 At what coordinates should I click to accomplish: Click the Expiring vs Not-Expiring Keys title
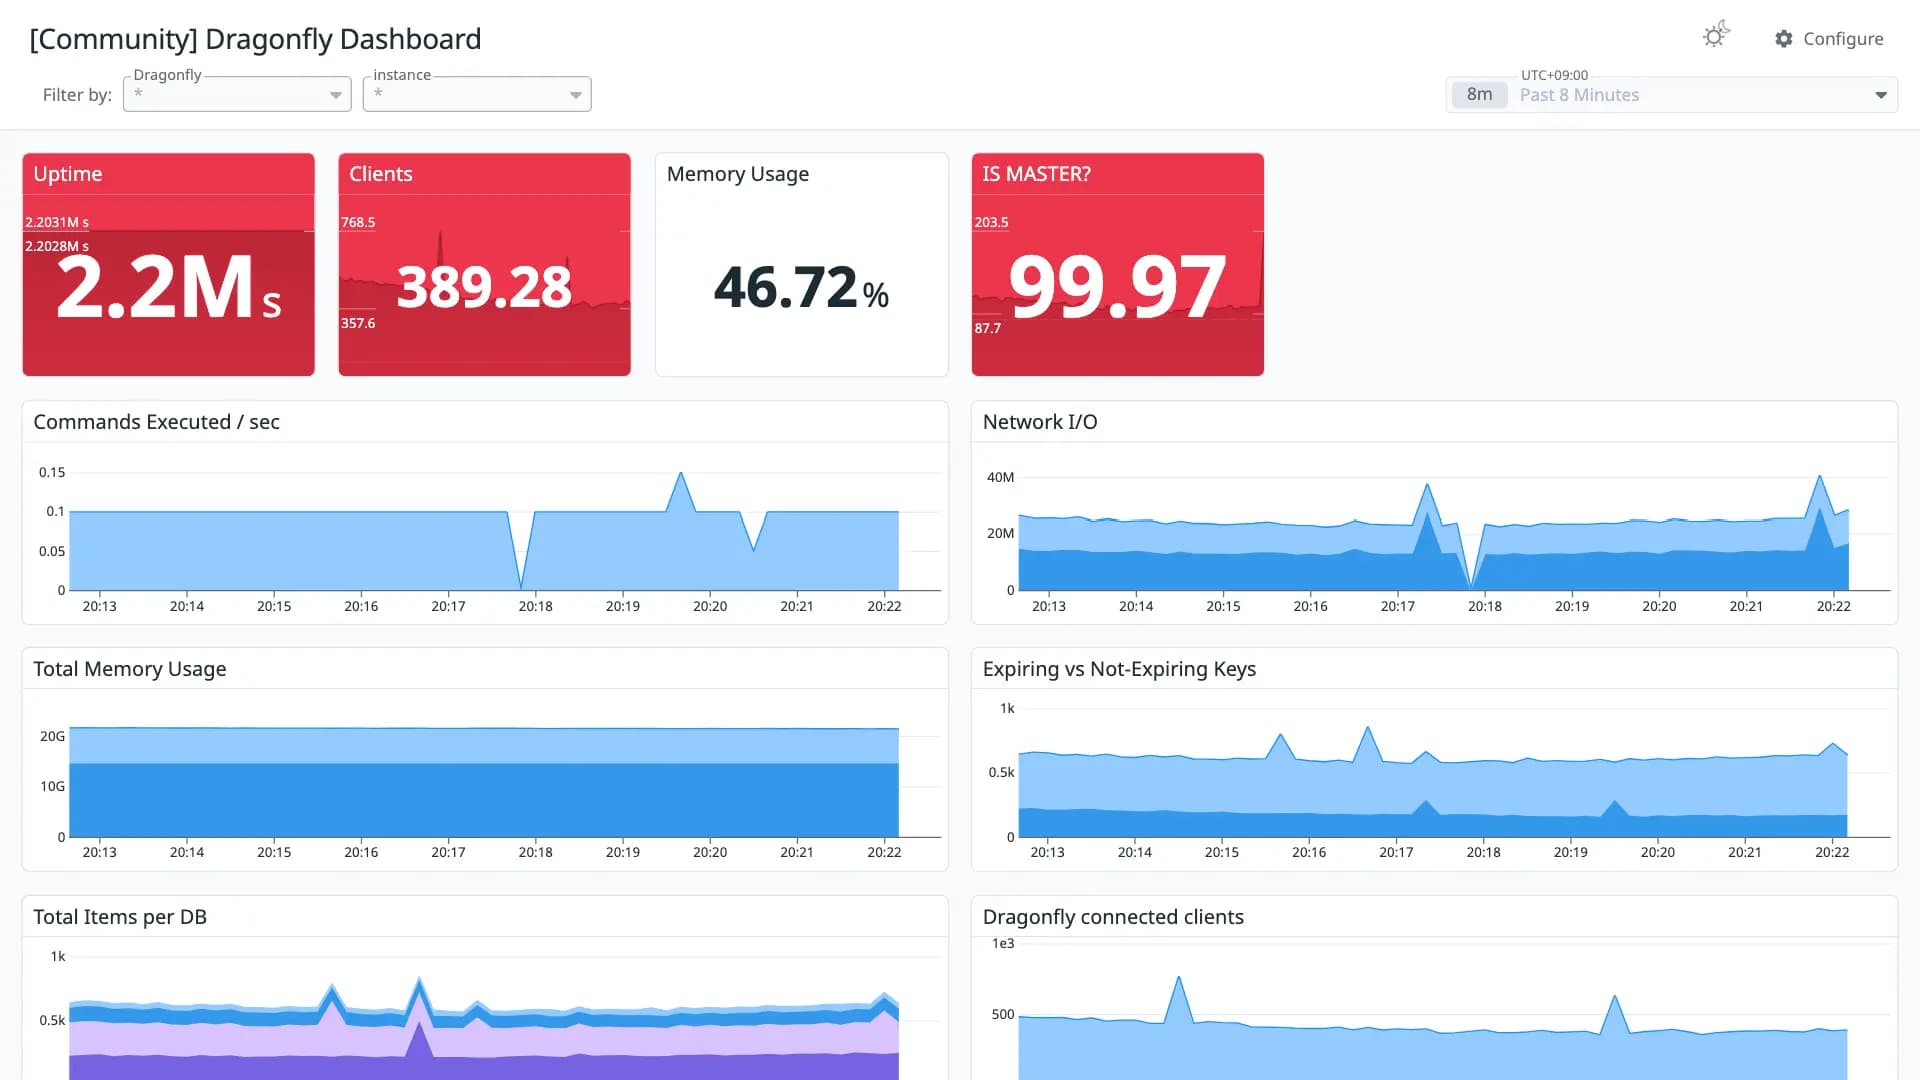[x=1119, y=669]
